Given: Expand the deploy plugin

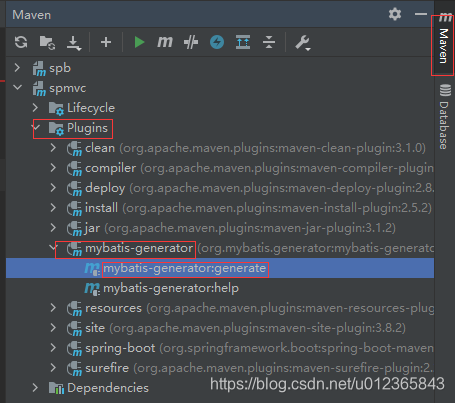Looking at the screenshot, I should [53, 188].
